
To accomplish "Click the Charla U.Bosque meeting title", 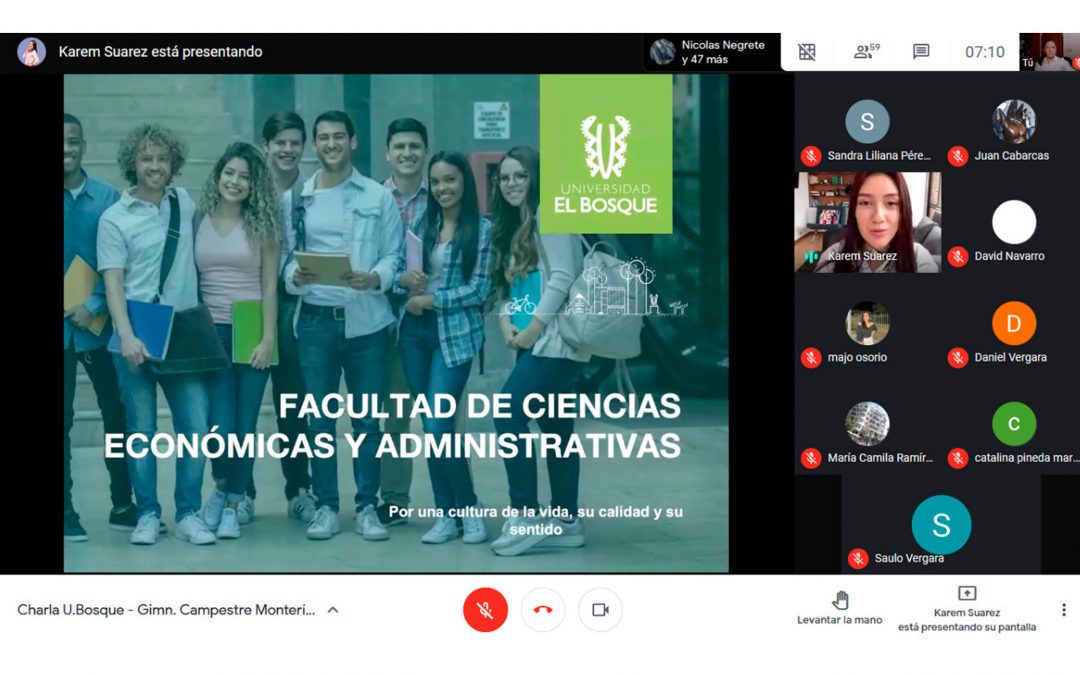I will (x=166, y=610).
